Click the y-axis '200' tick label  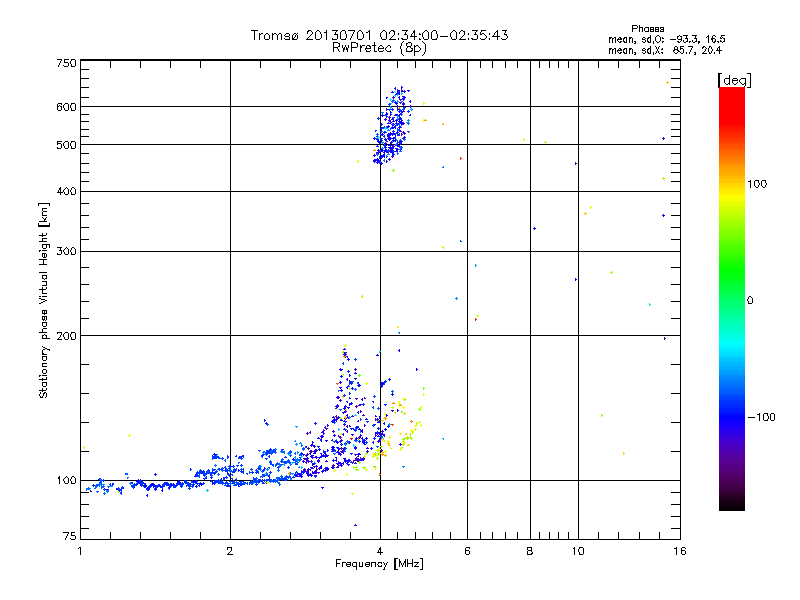(x=66, y=336)
